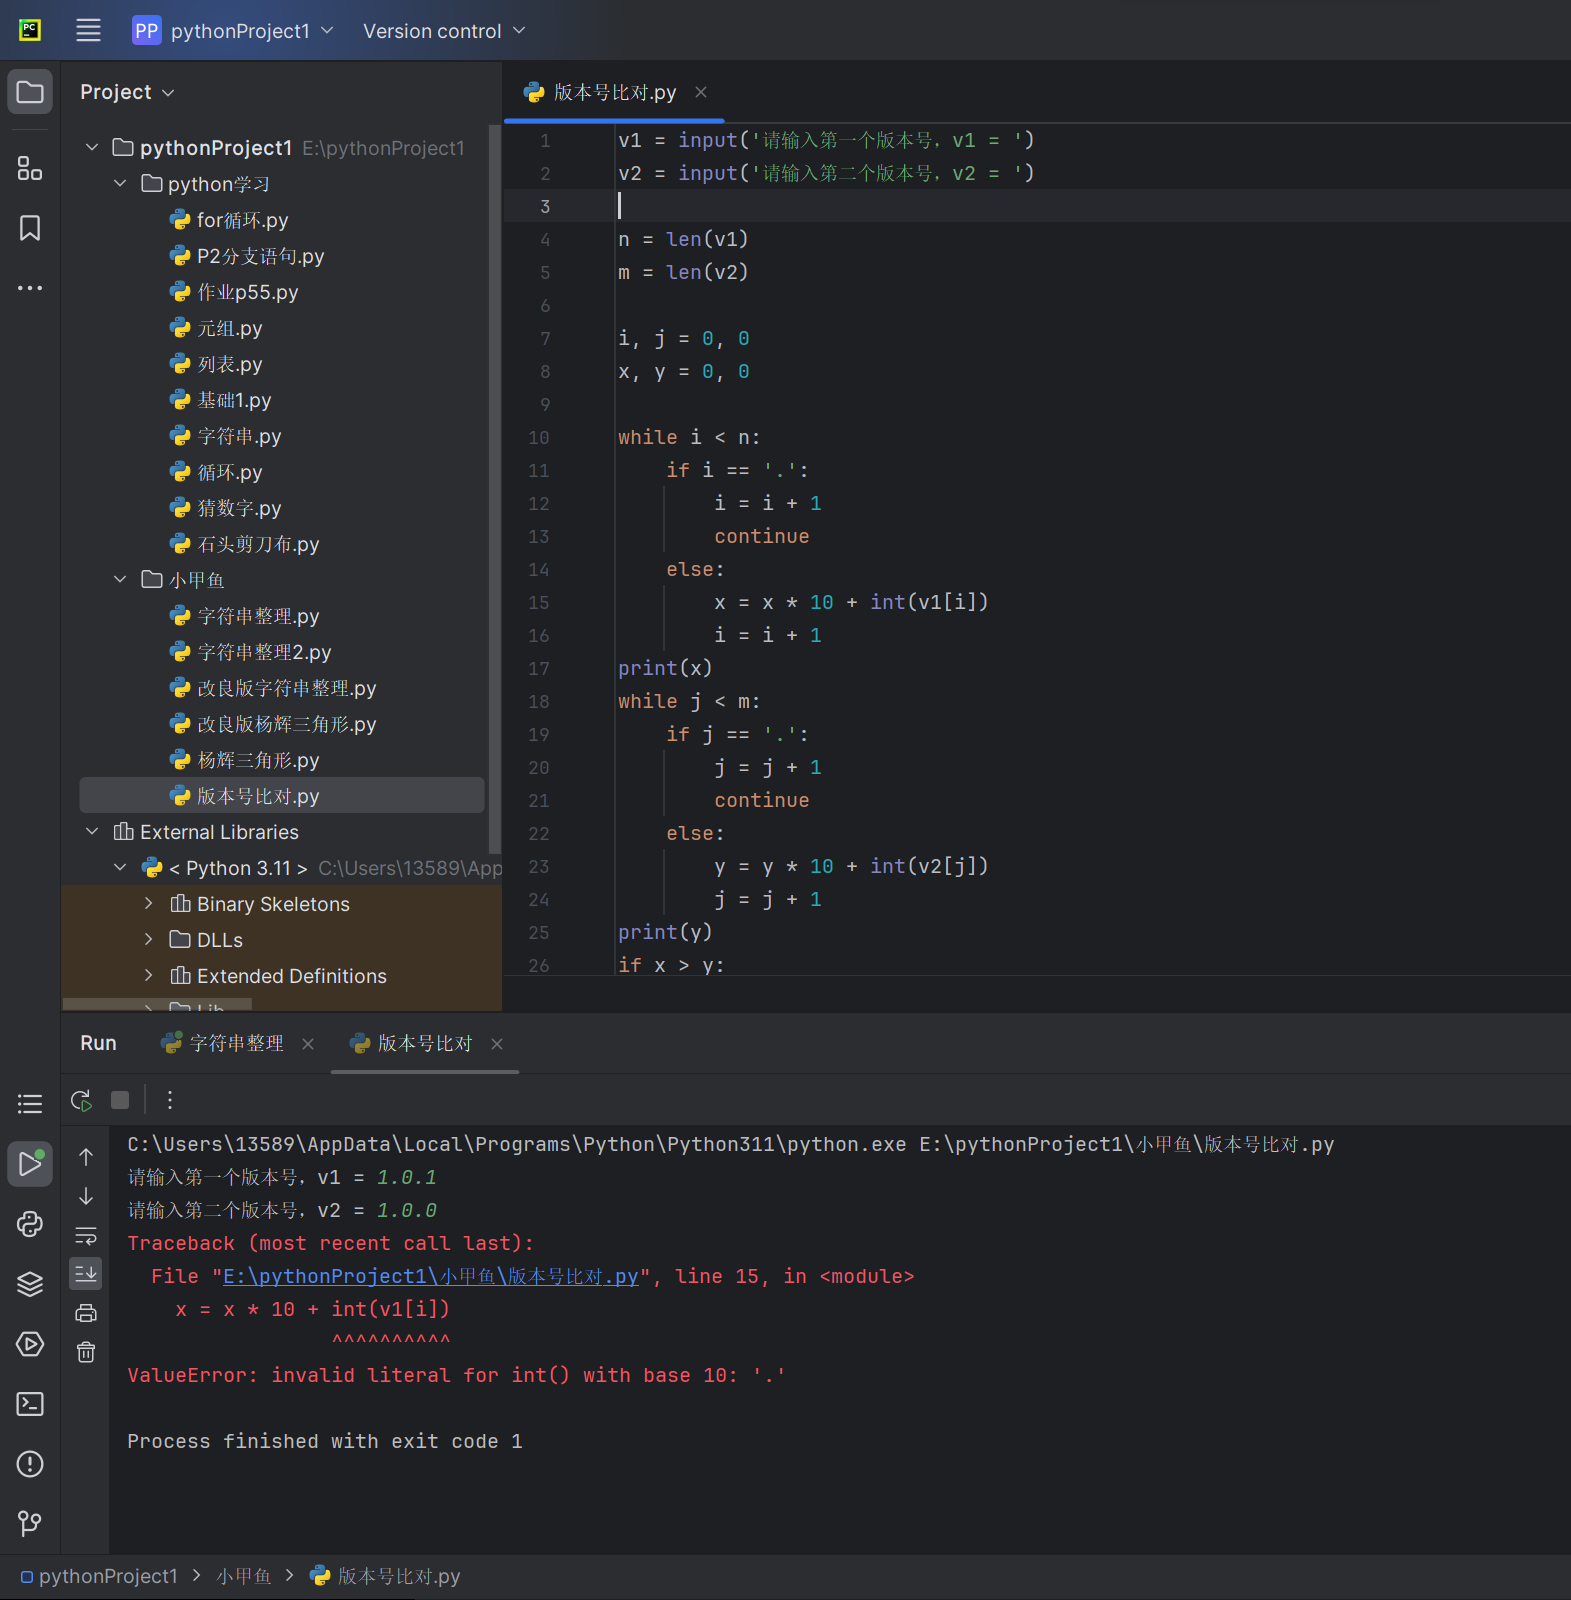The image size is (1571, 1600).
Task: Open the Structure tool window icon
Action: pyautogui.click(x=30, y=168)
